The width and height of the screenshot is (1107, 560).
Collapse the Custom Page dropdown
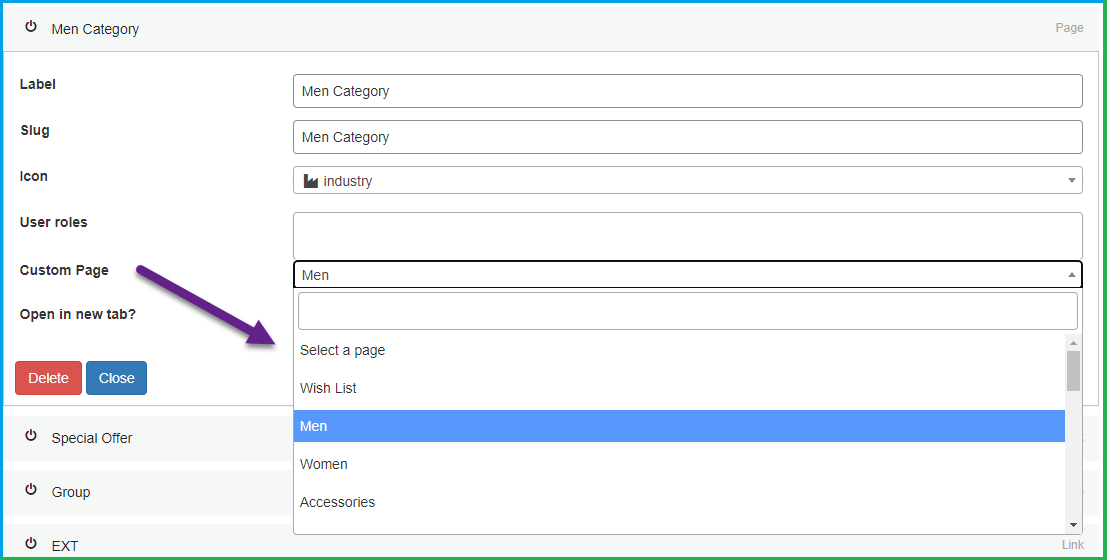point(1072,275)
